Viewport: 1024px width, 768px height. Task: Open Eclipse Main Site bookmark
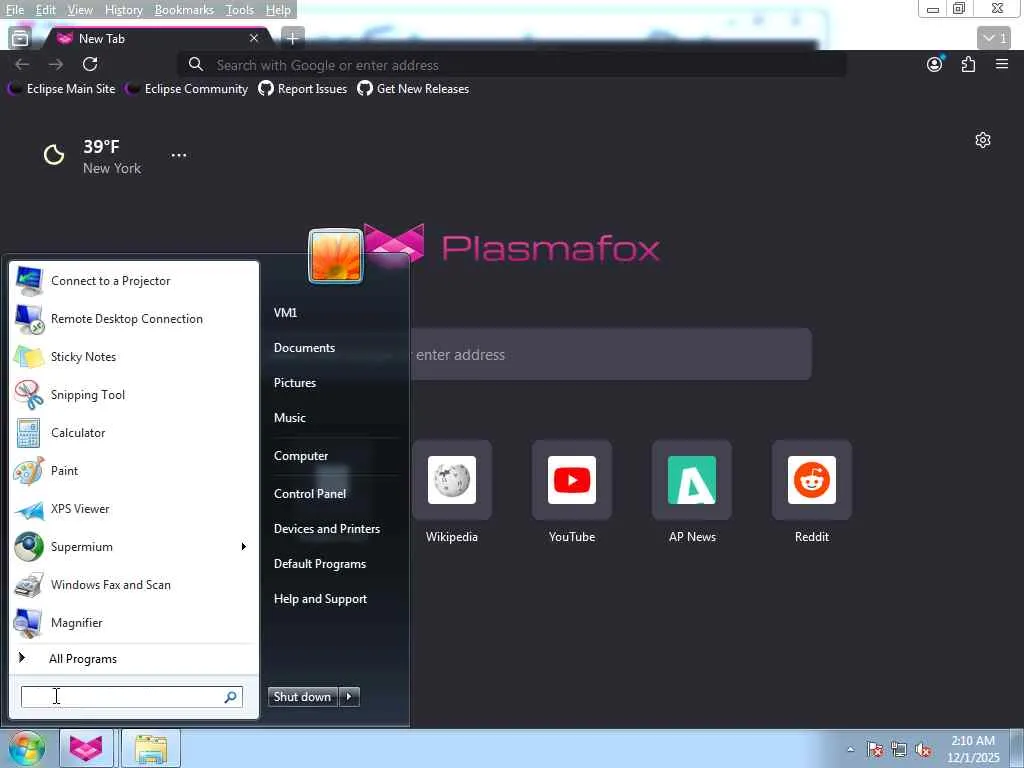(61, 89)
